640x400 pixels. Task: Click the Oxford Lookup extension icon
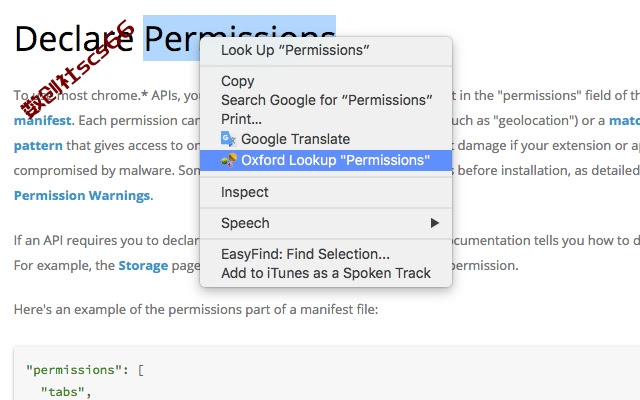[229, 160]
